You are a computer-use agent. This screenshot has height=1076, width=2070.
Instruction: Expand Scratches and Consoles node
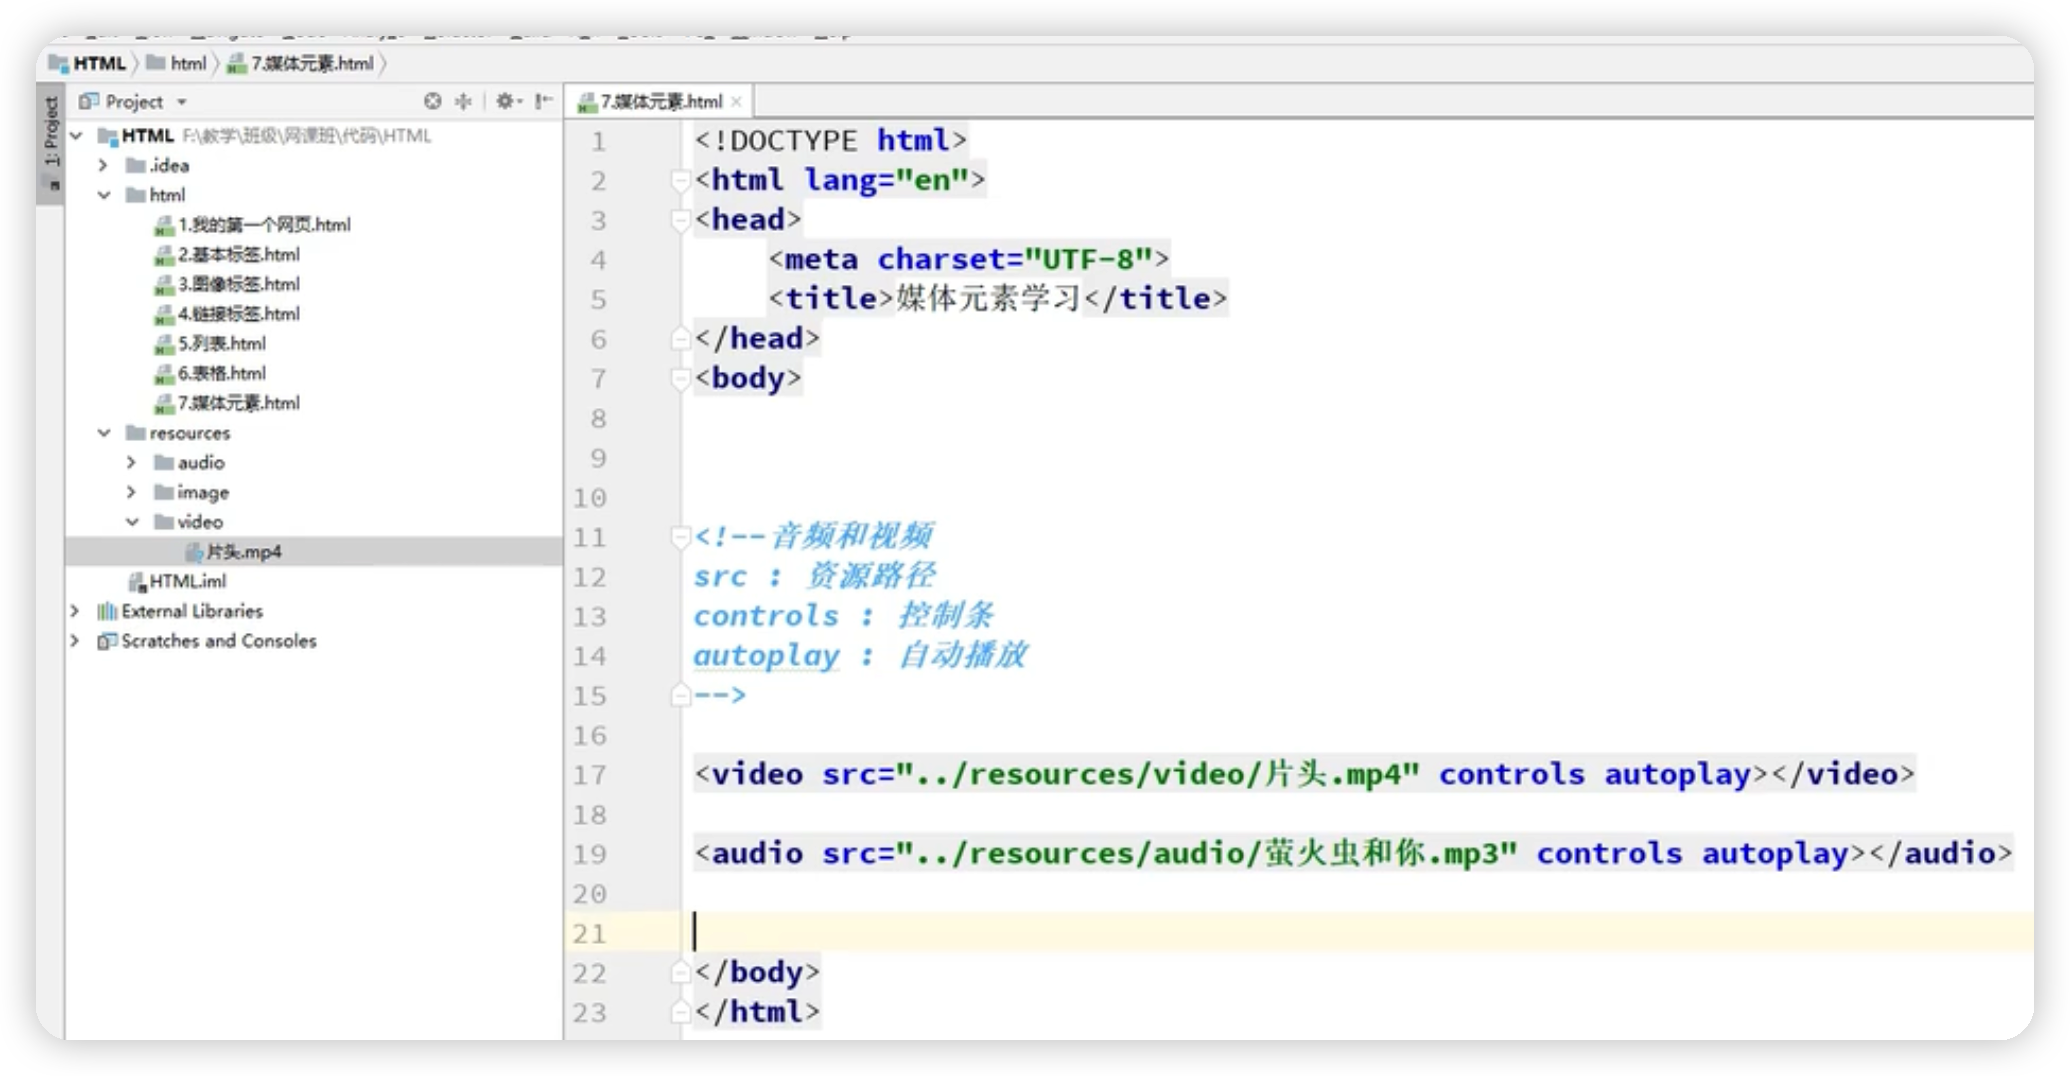[75, 641]
